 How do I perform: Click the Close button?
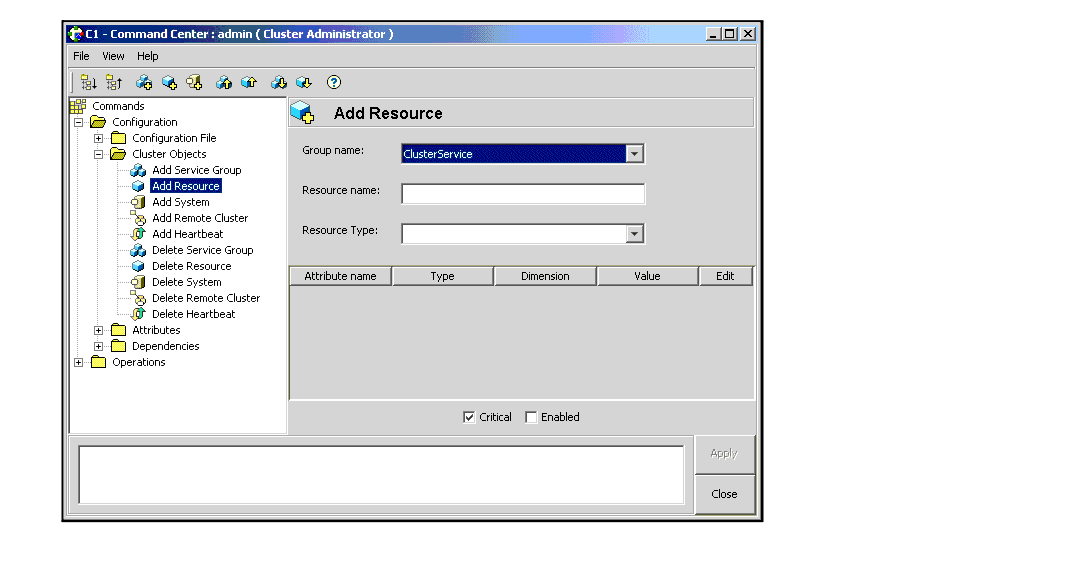click(724, 494)
